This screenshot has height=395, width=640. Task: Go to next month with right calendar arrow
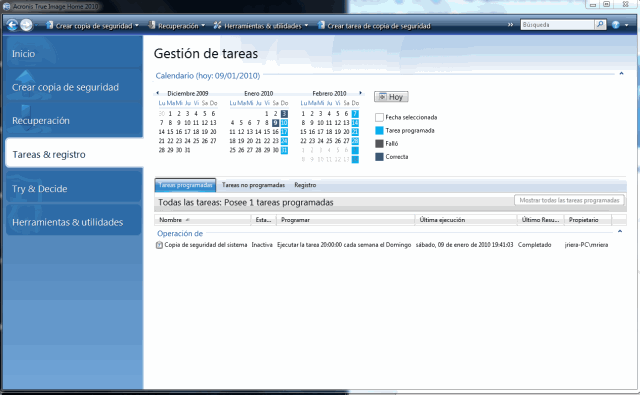click(360, 93)
